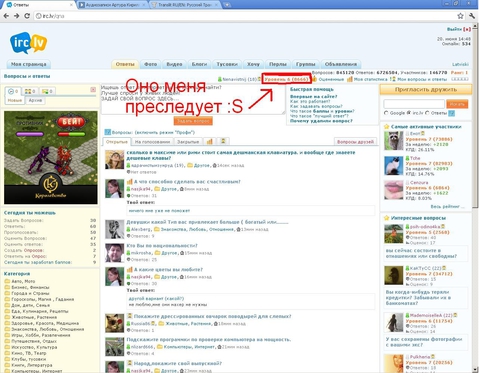Click the blue icon after Ответы radio
This screenshot has height=373, width=479.
(x=451, y=113)
